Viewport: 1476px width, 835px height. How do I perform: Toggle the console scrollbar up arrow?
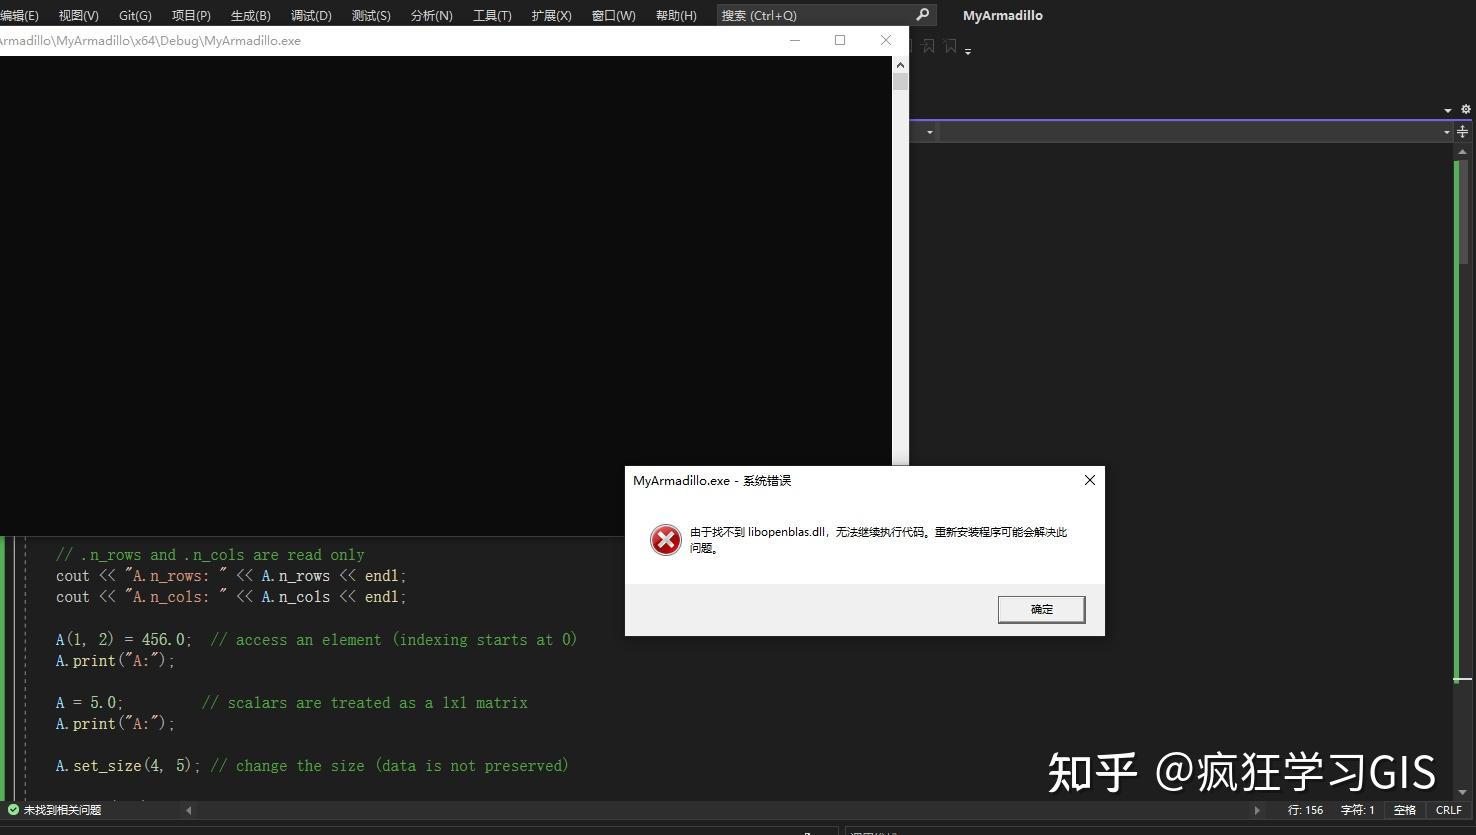[x=899, y=63]
